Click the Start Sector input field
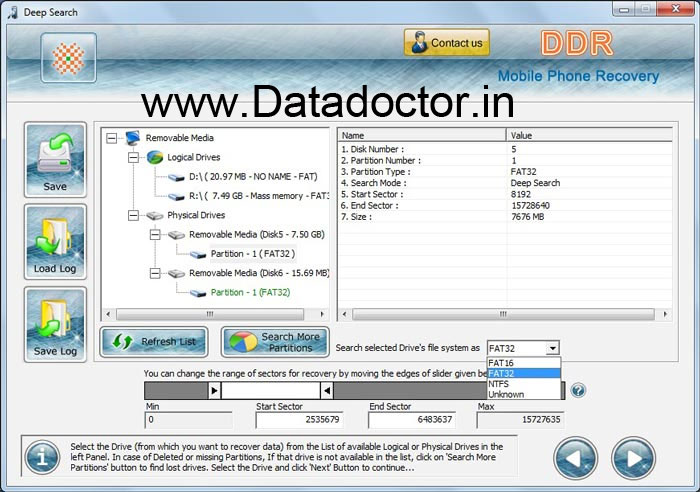This screenshot has height=492, width=700. 299,420
